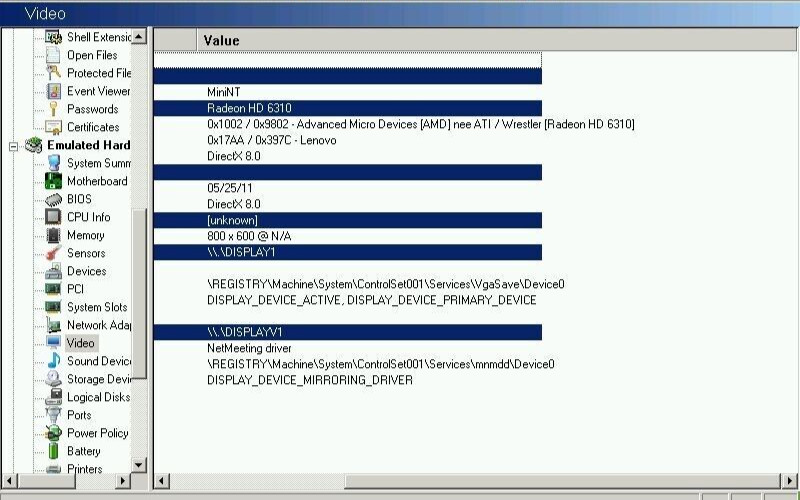
Task: Select Passwords in the tree
Action: coord(93,109)
